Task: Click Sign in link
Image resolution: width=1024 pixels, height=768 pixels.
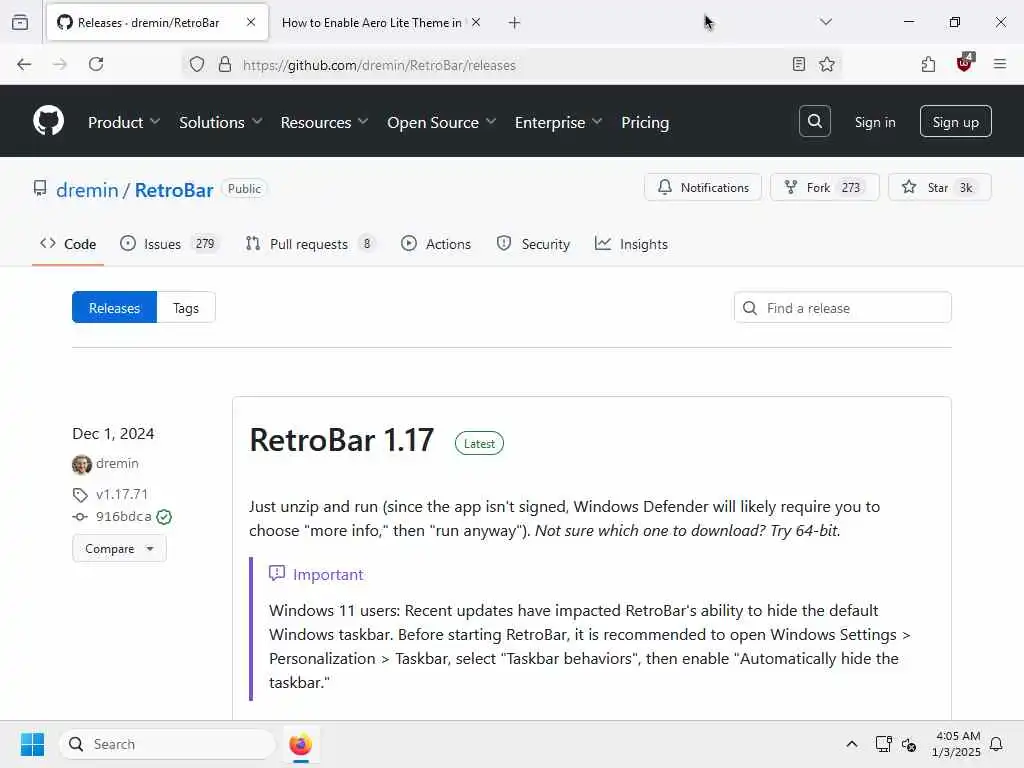Action: point(874,122)
